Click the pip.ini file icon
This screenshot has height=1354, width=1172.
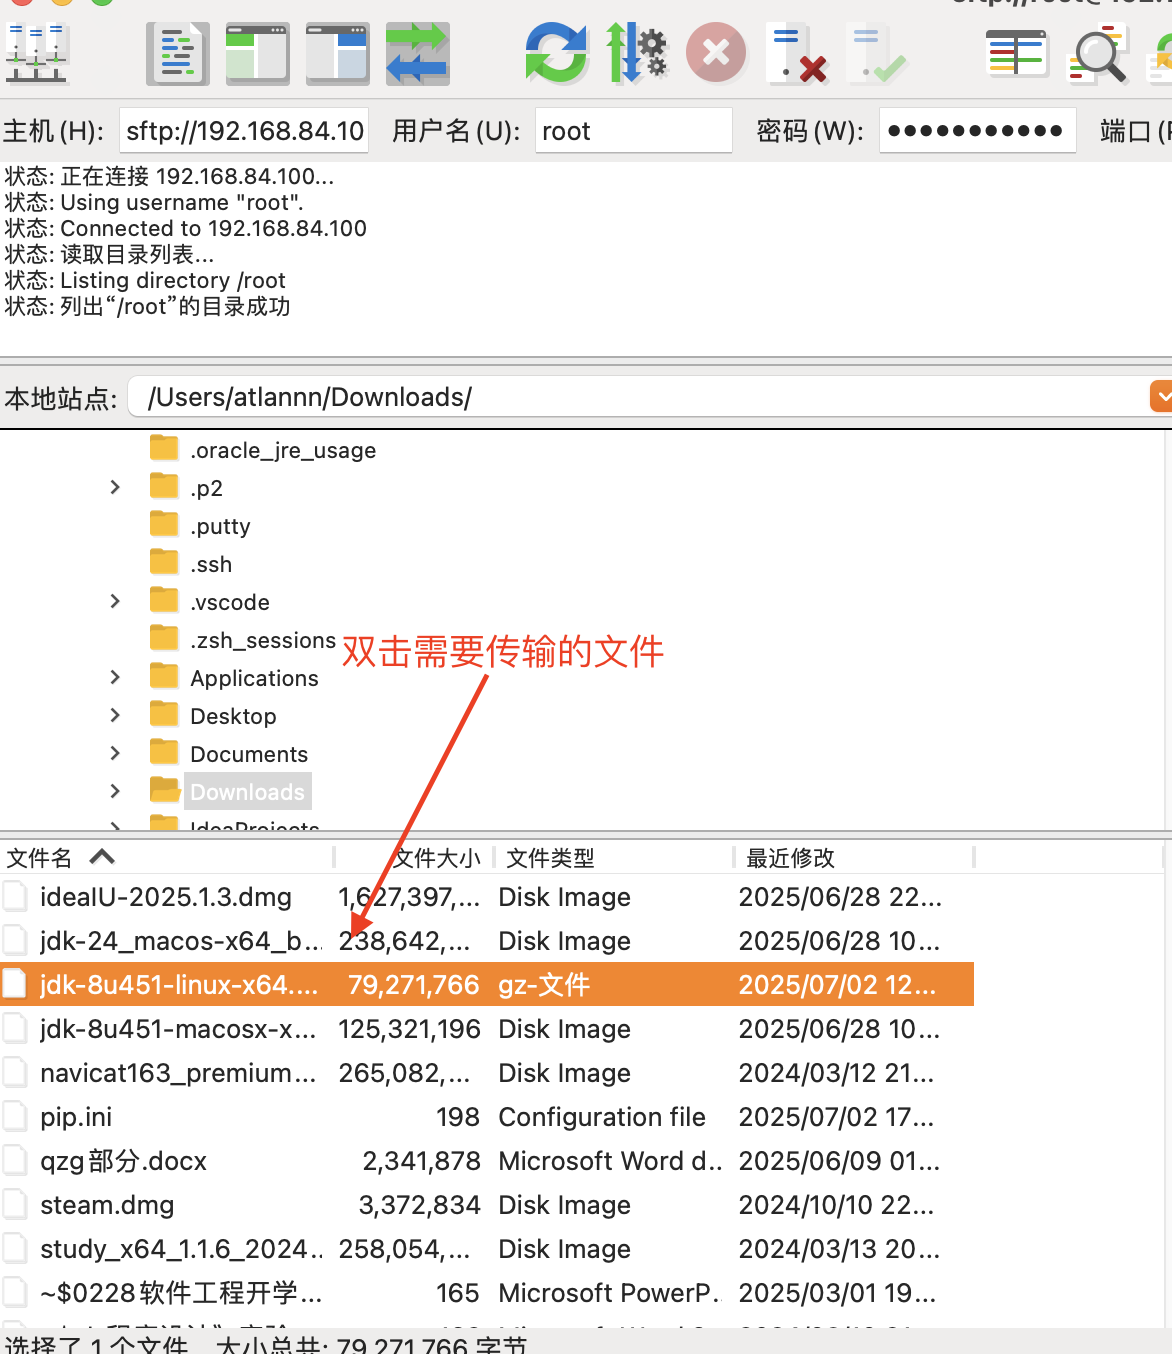click(x=15, y=1117)
